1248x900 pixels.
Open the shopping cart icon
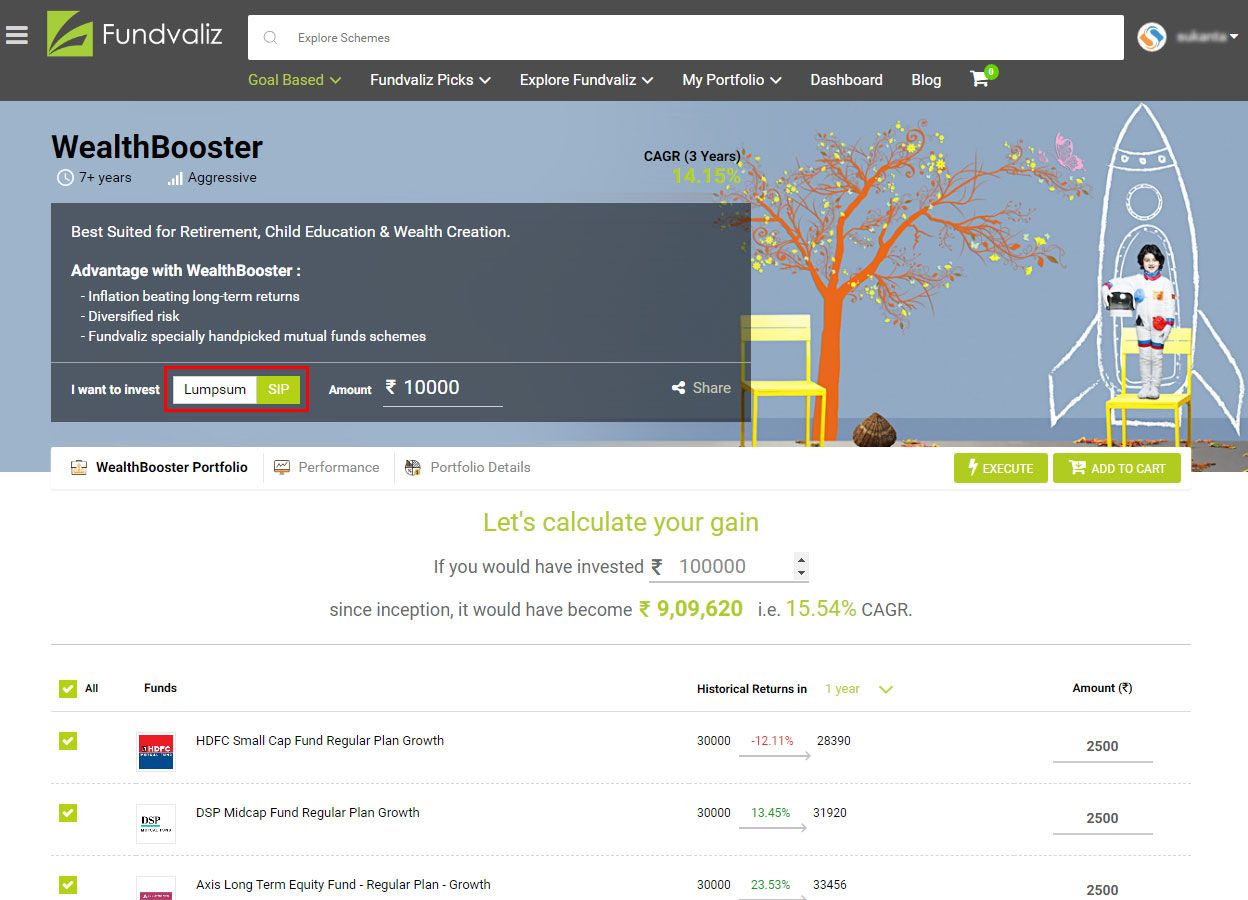(980, 79)
